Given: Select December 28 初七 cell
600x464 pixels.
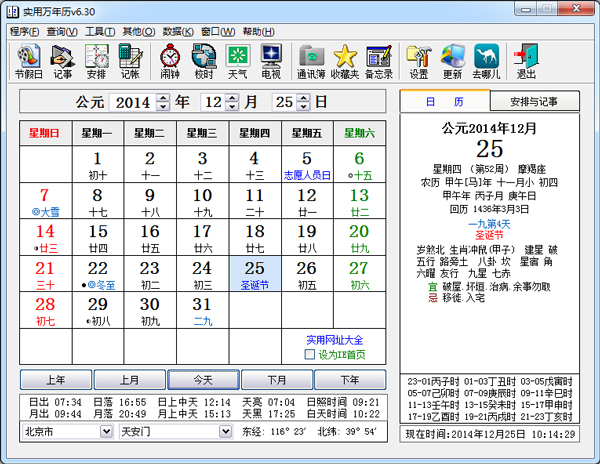Looking at the screenshot, I should coord(46,310).
